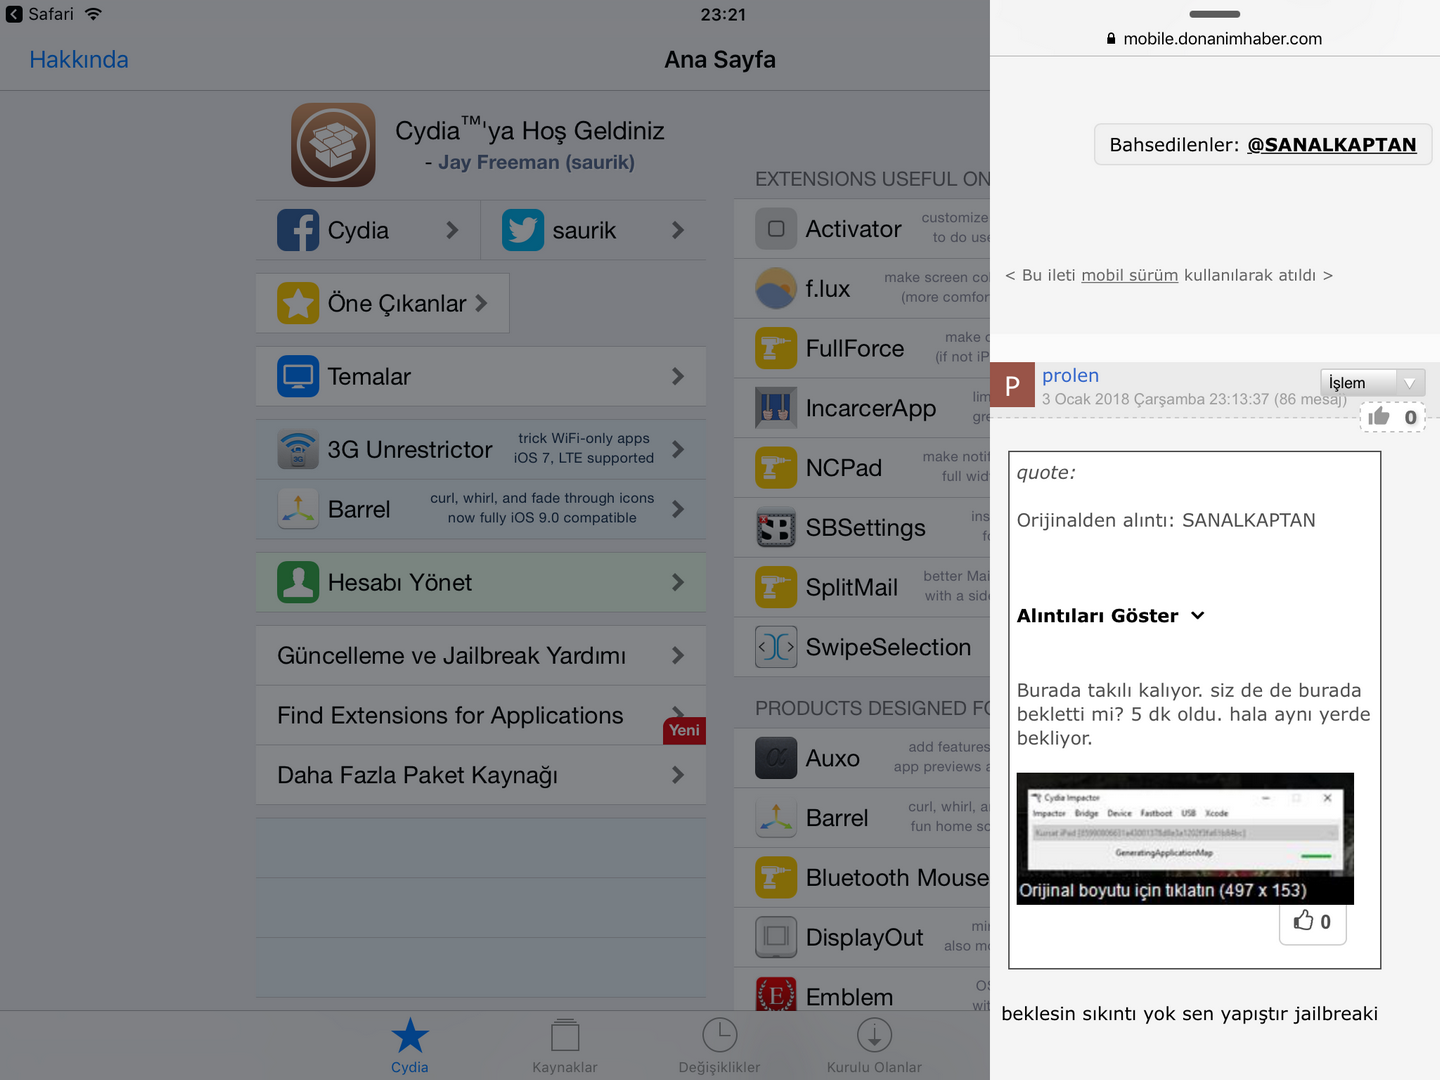Open the NCPad drill icon
The image size is (1440, 1080).
pos(776,468)
